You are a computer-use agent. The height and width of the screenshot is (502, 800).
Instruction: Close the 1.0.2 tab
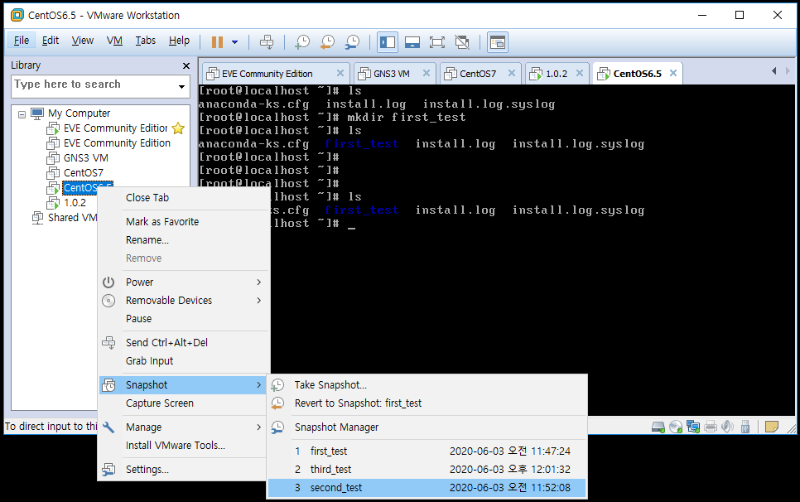tap(580, 73)
